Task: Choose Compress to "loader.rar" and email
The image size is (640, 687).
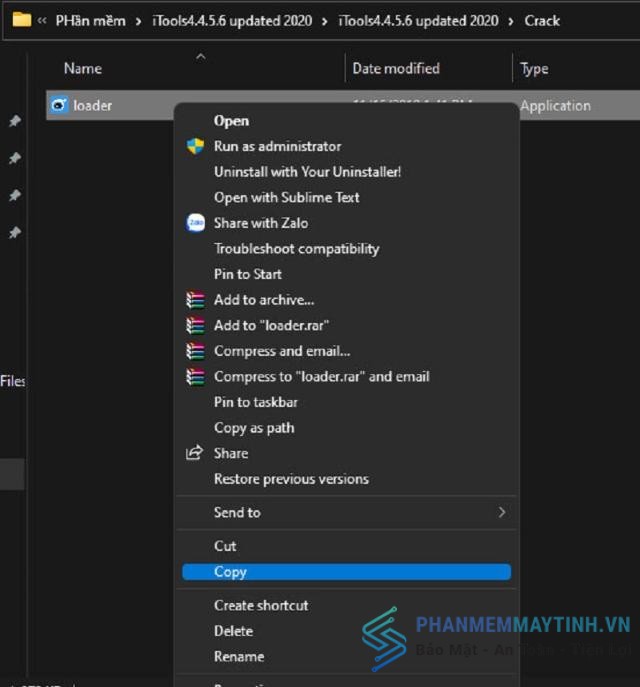Action: tap(322, 377)
